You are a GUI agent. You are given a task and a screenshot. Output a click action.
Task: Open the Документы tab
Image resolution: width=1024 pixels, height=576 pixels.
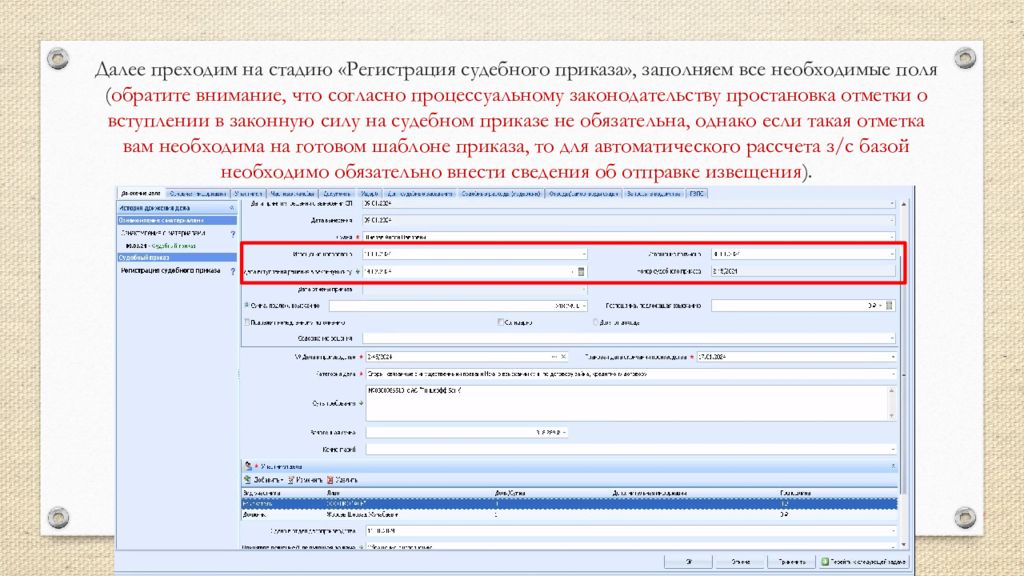point(338,194)
